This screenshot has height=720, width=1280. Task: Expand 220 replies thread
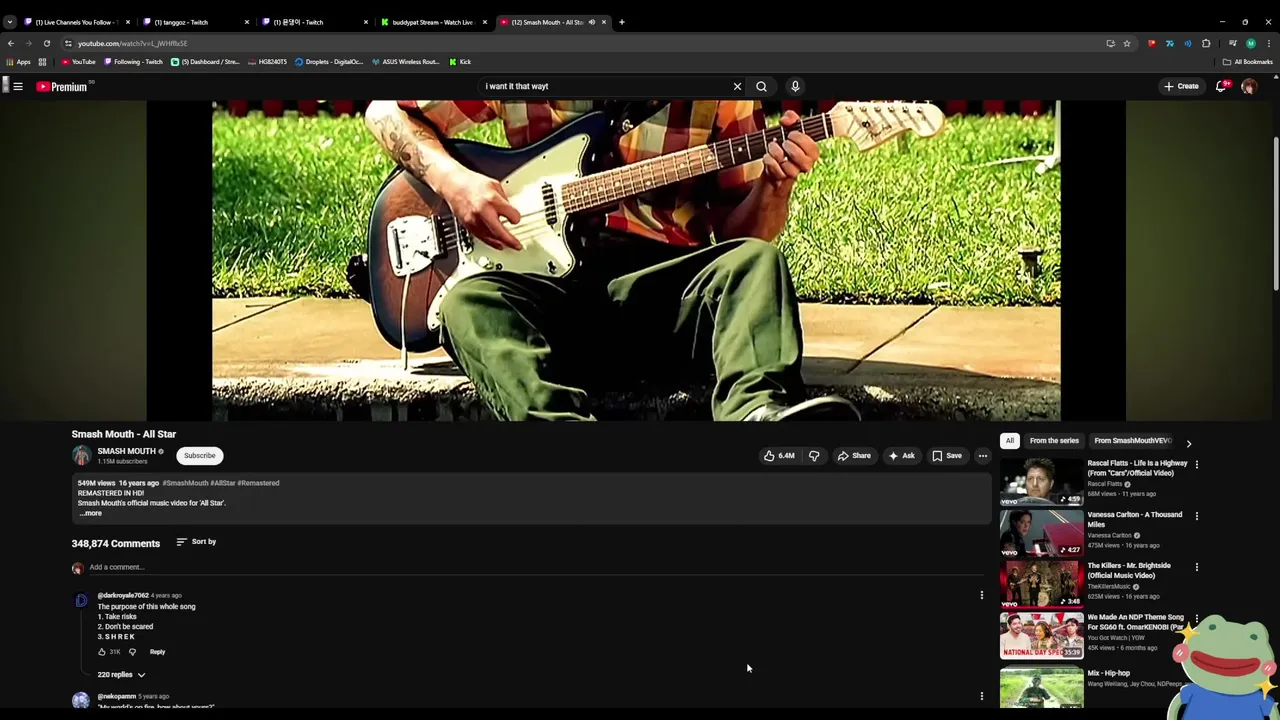tap(121, 675)
